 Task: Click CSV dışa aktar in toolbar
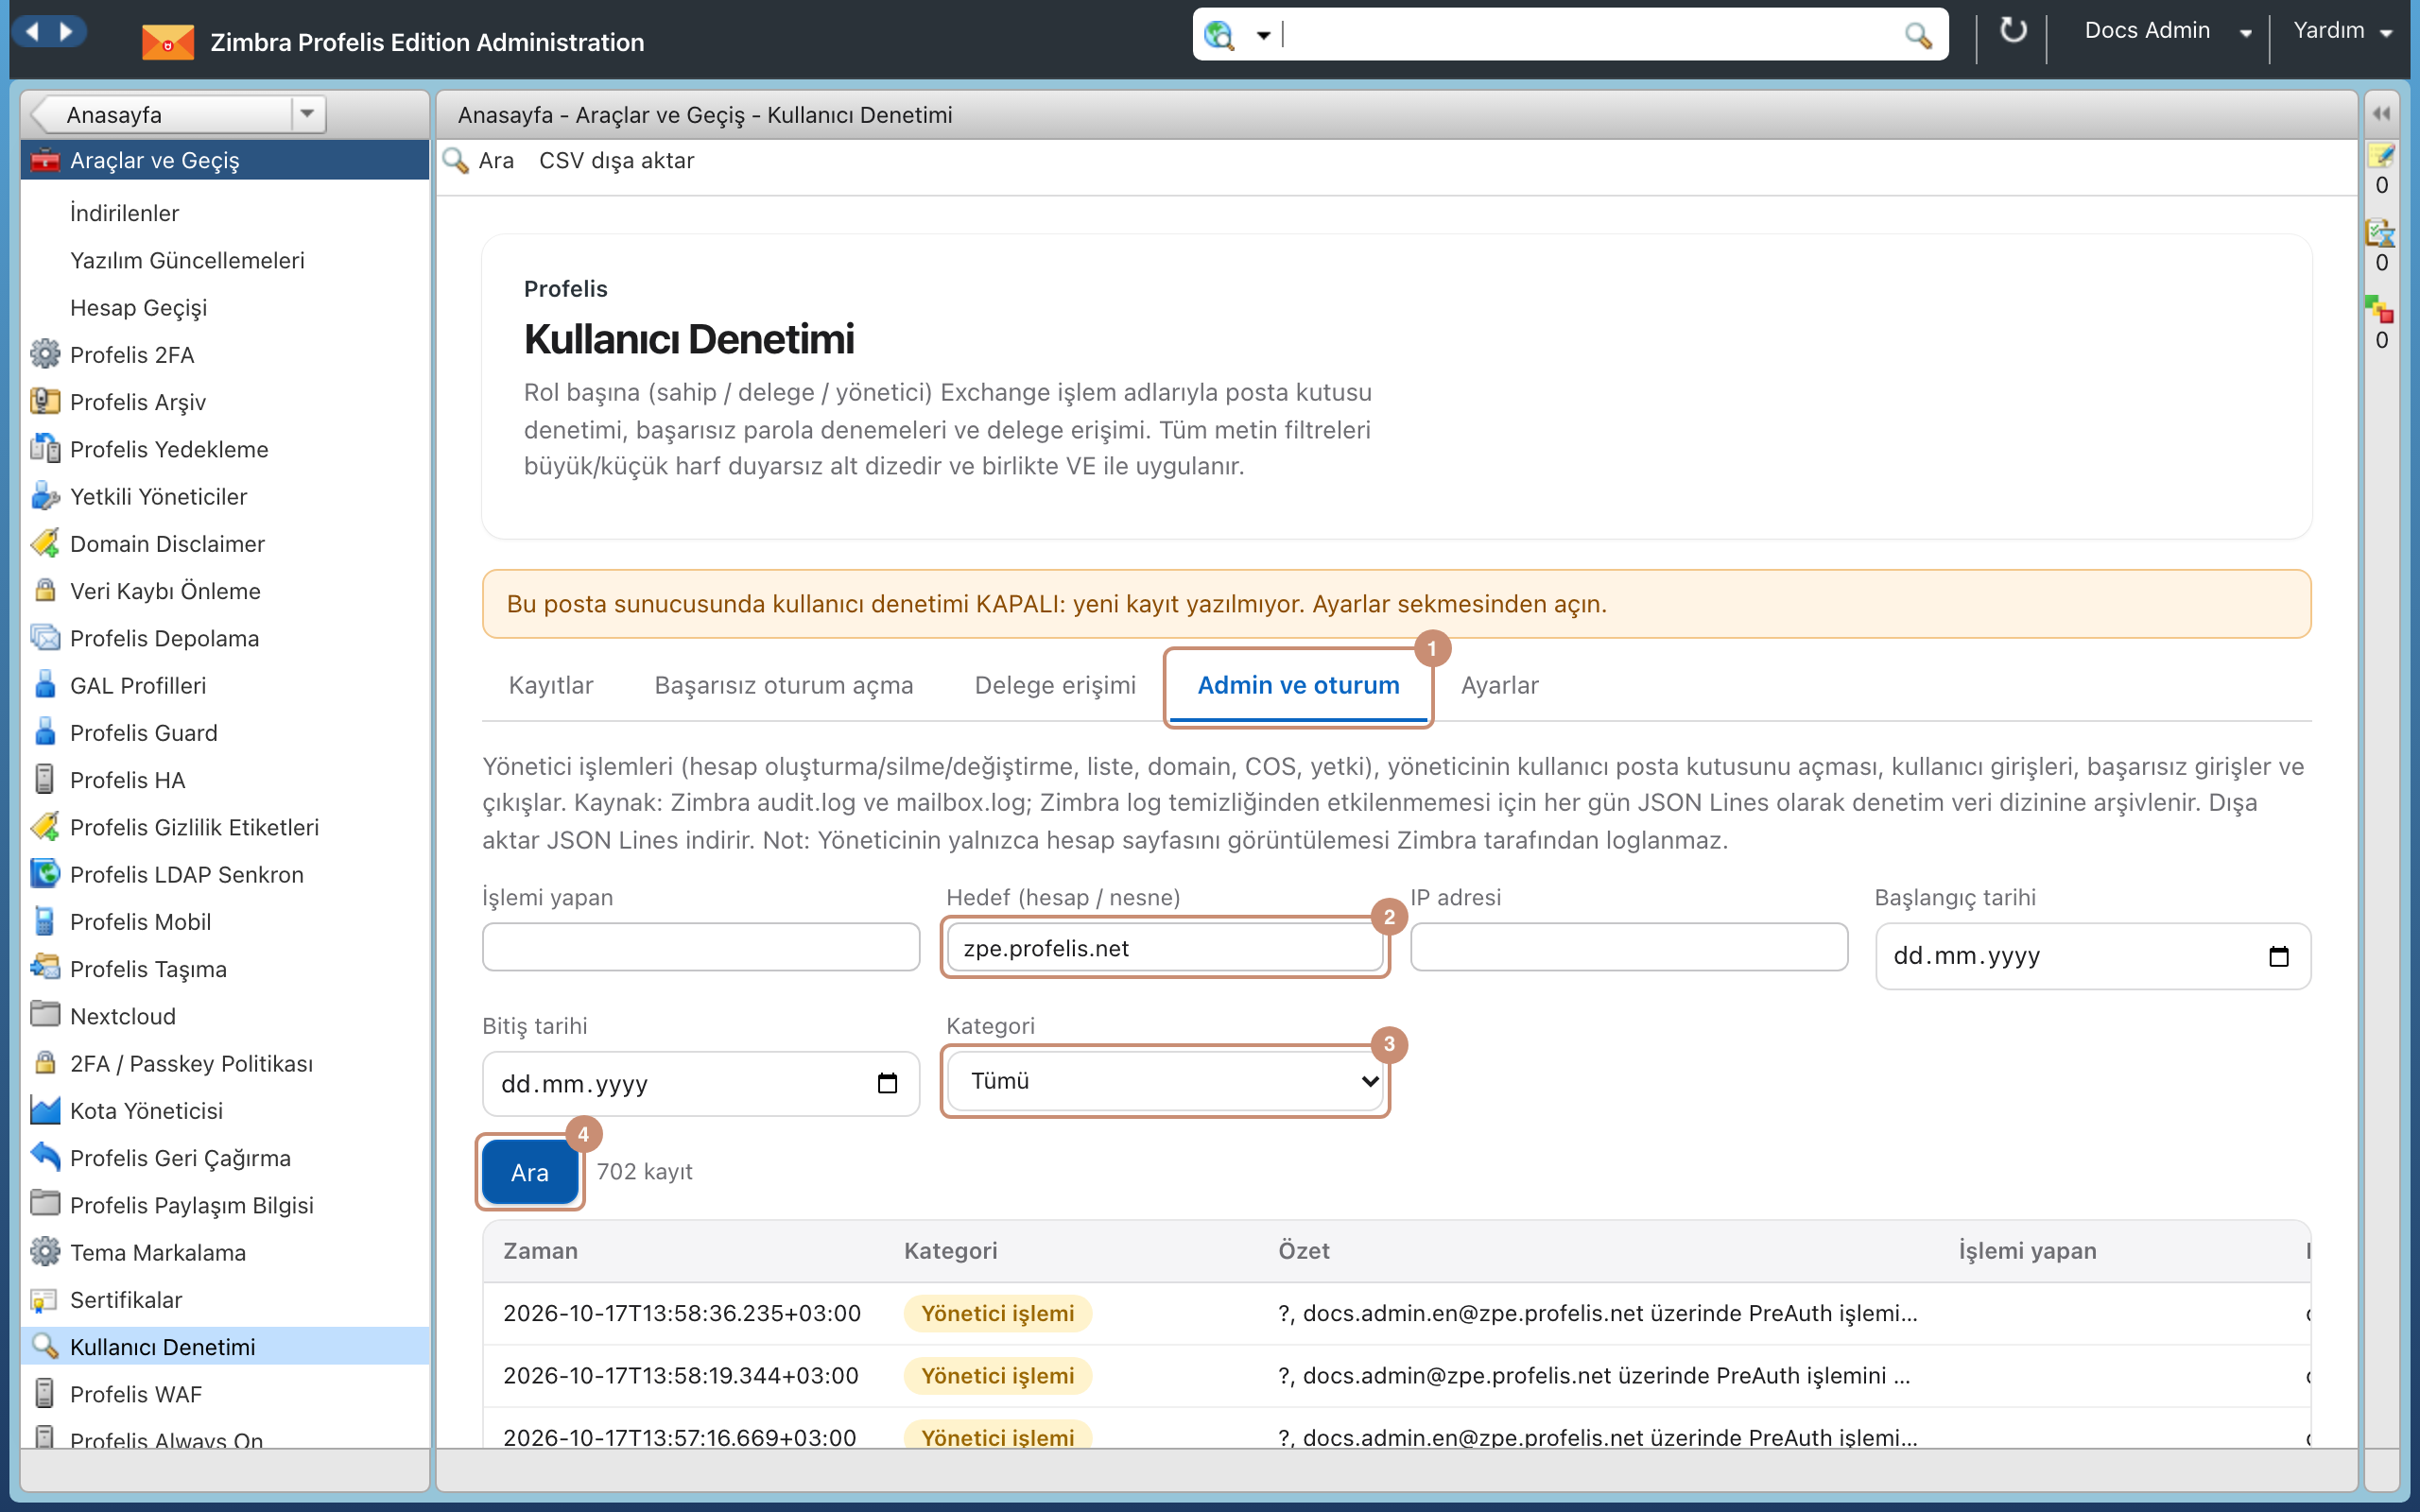(x=616, y=161)
